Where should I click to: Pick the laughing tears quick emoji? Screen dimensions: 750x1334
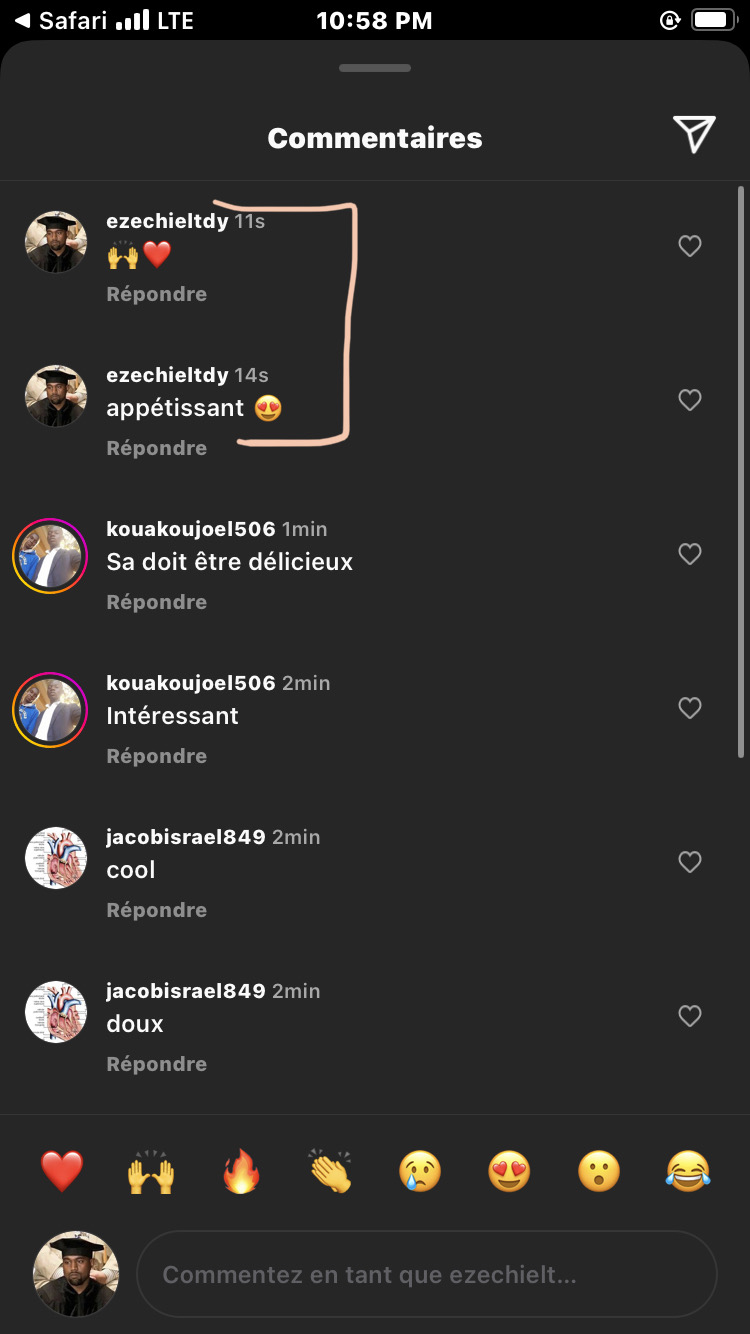[x=688, y=1171]
